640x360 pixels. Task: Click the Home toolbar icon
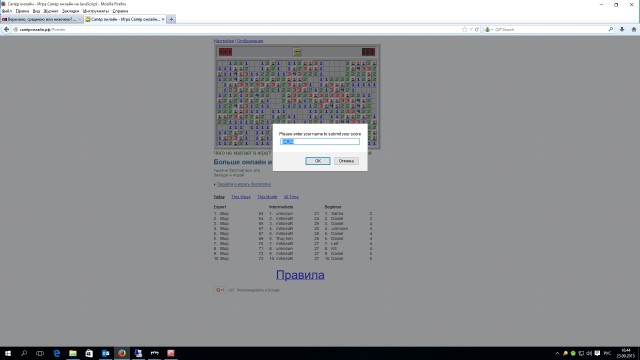[634, 29]
